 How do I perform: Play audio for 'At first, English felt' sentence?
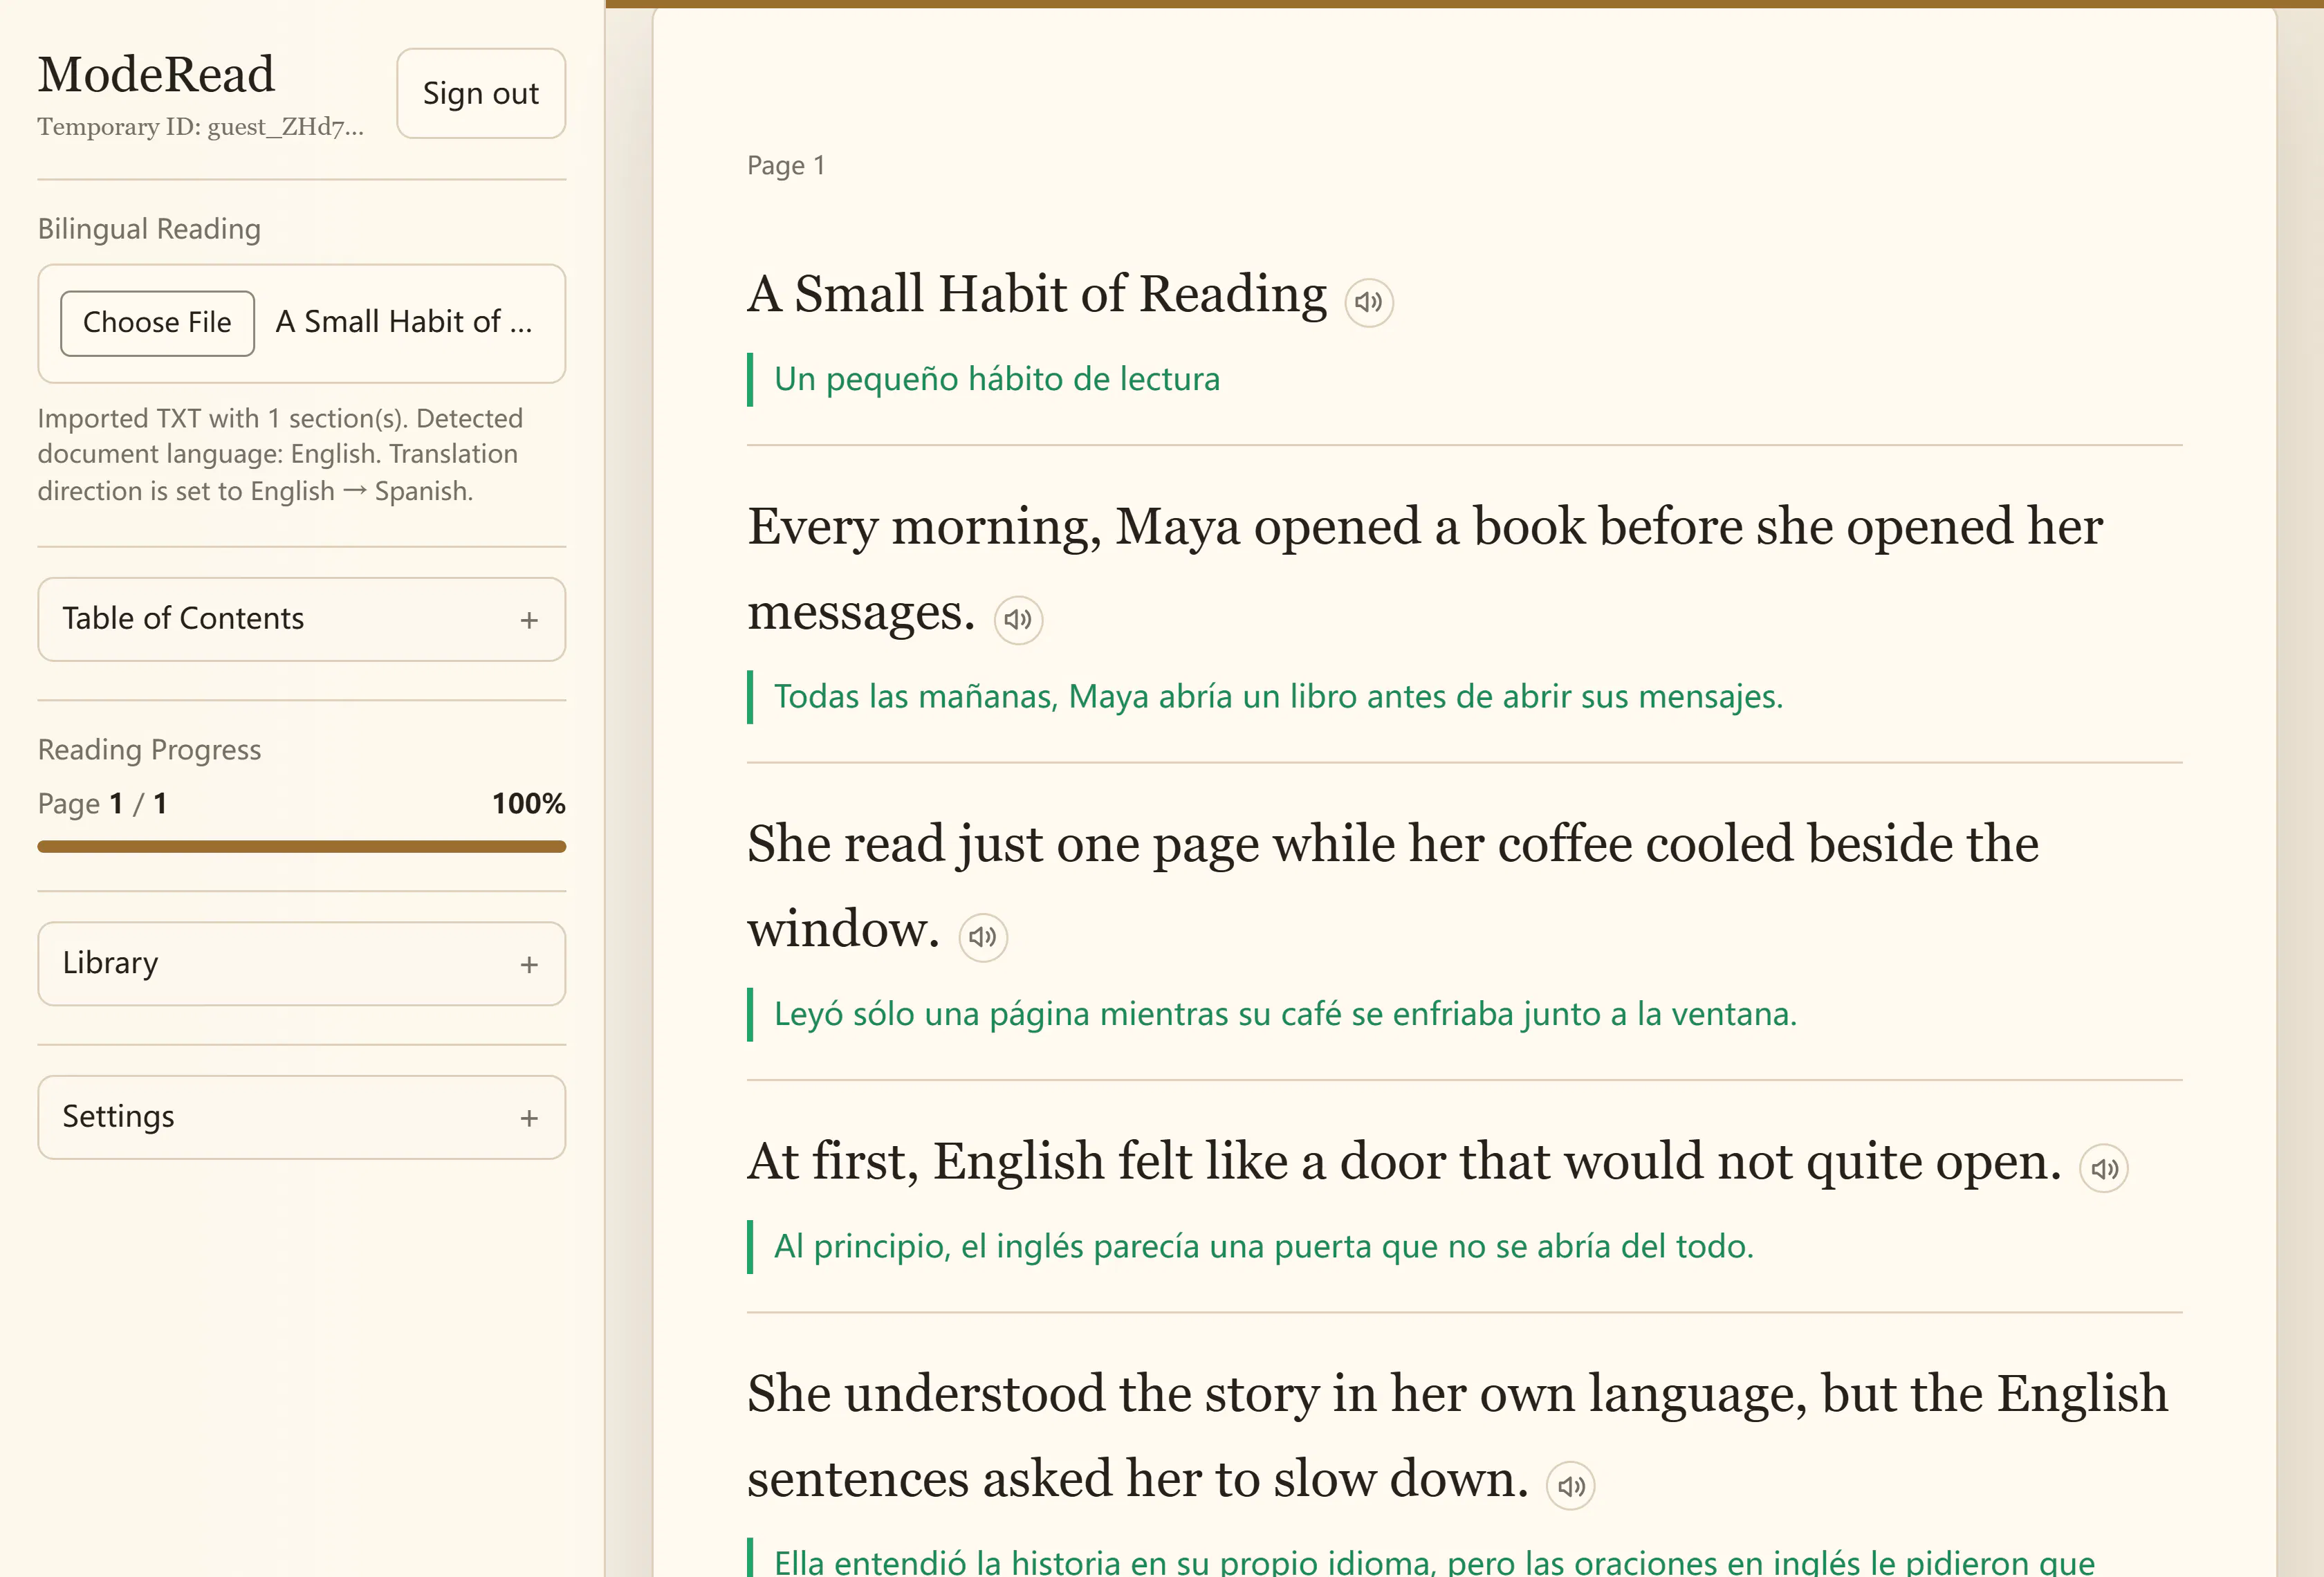(x=2104, y=1169)
